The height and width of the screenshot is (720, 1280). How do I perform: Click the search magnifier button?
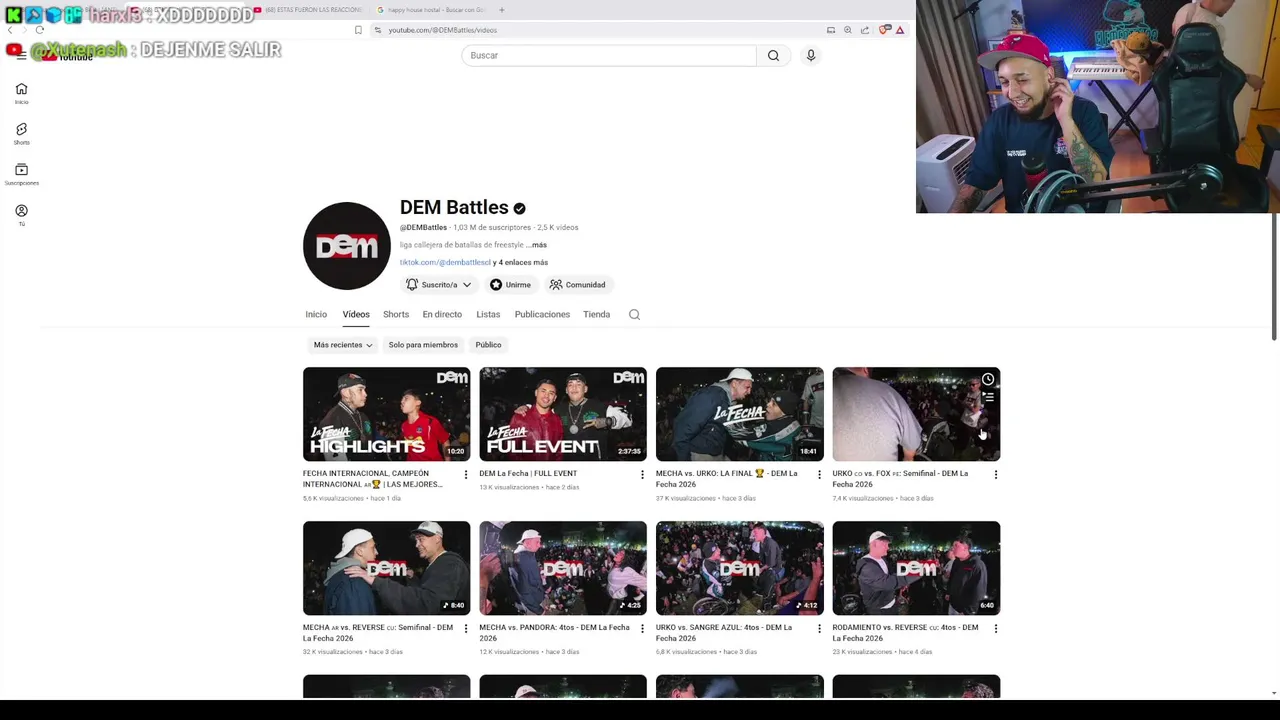[x=773, y=55]
